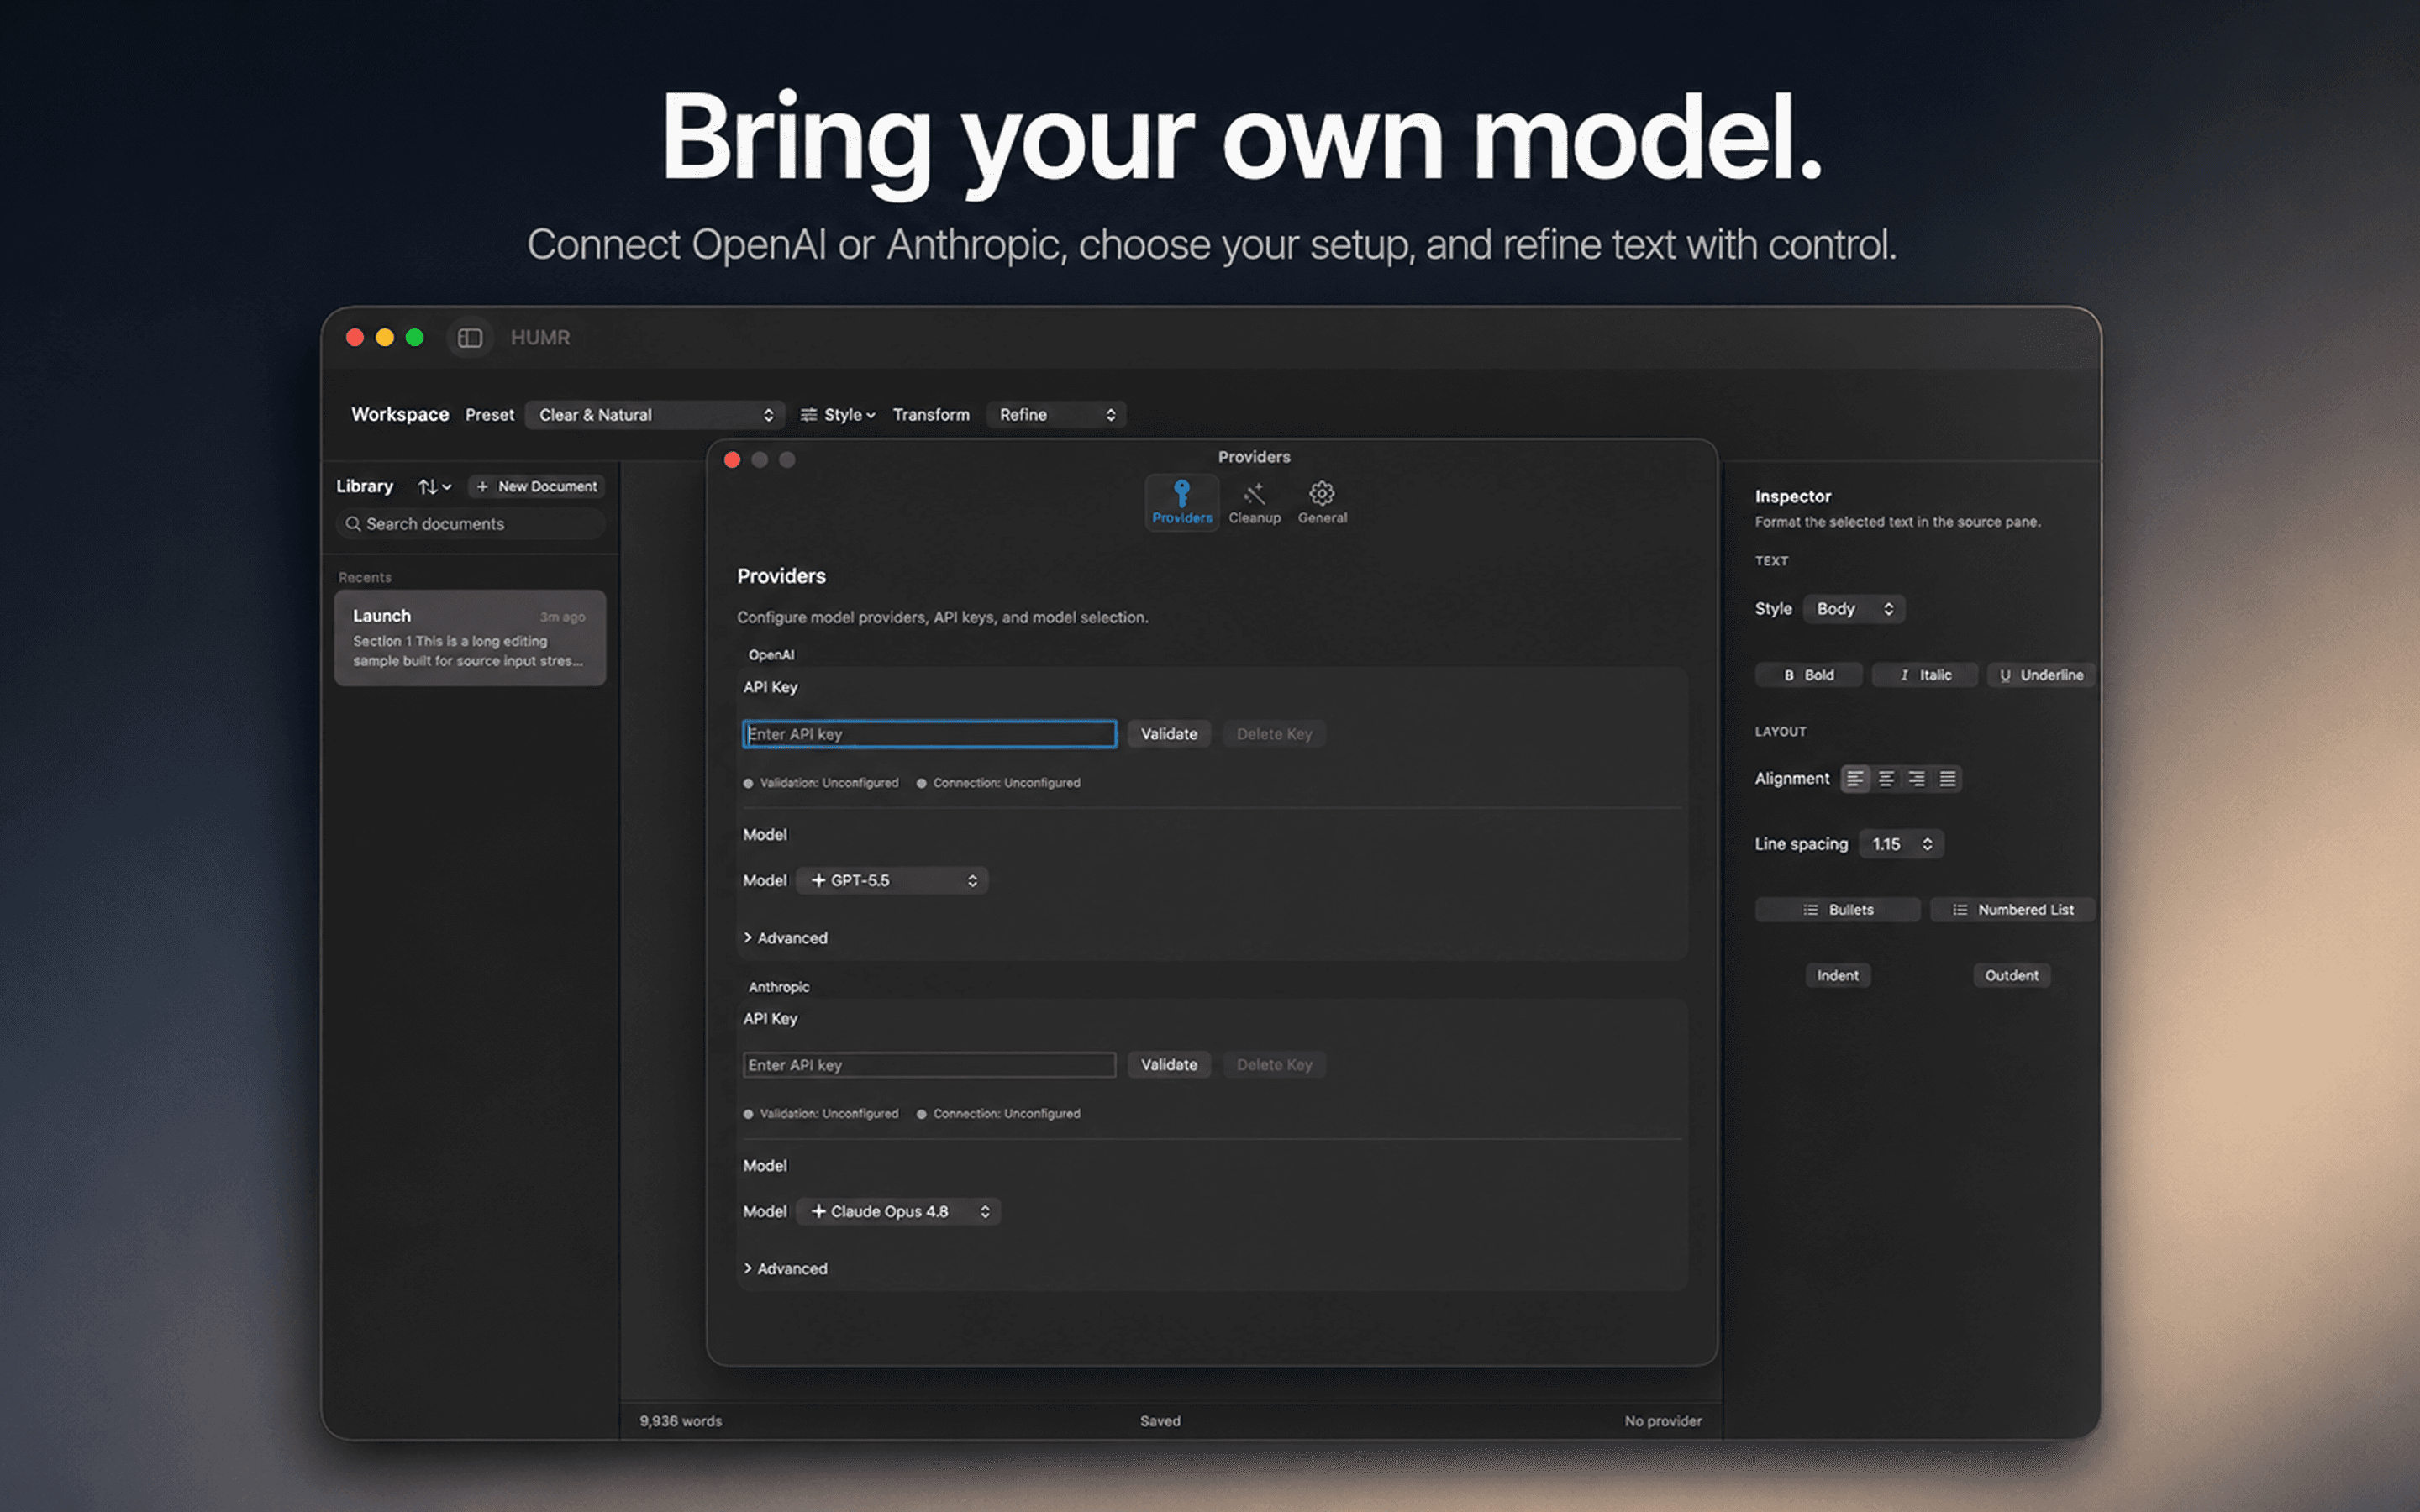Focus the Search documents field

(x=471, y=524)
